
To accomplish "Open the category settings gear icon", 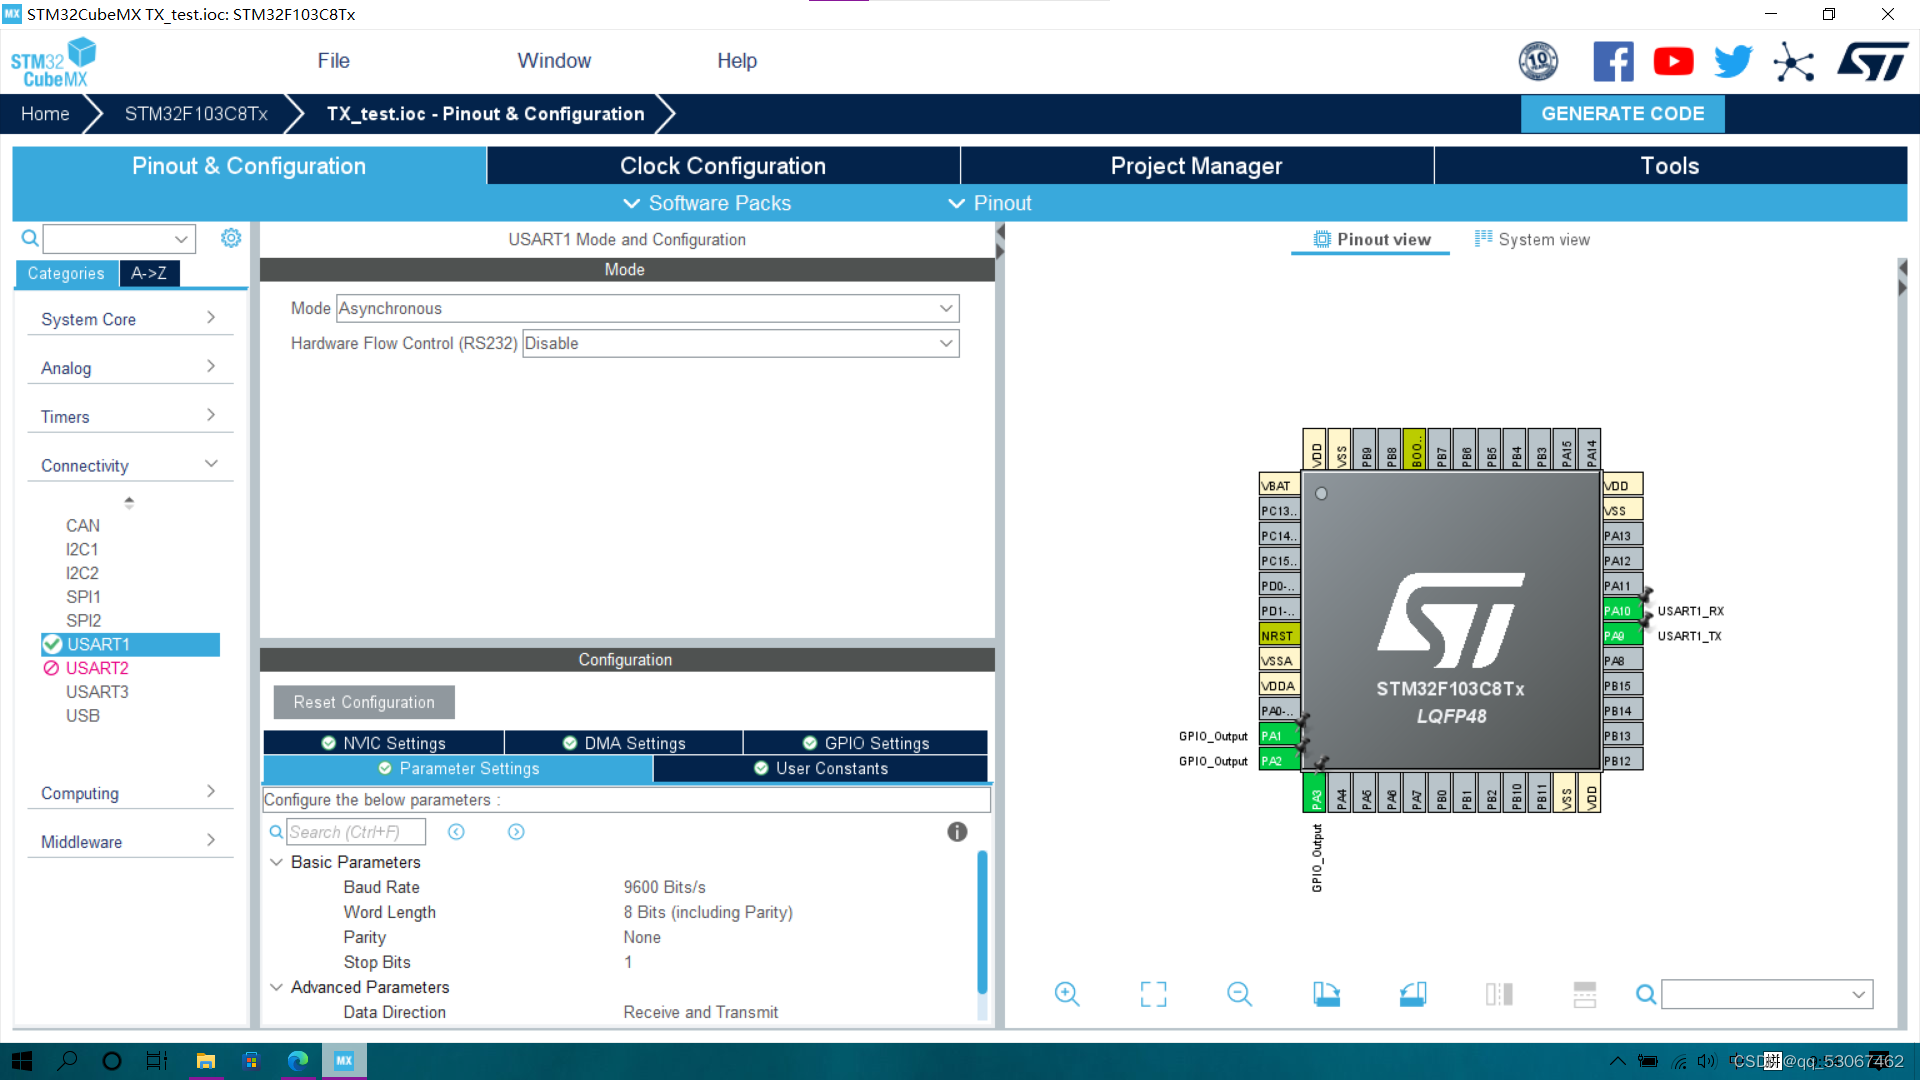I will (231, 238).
